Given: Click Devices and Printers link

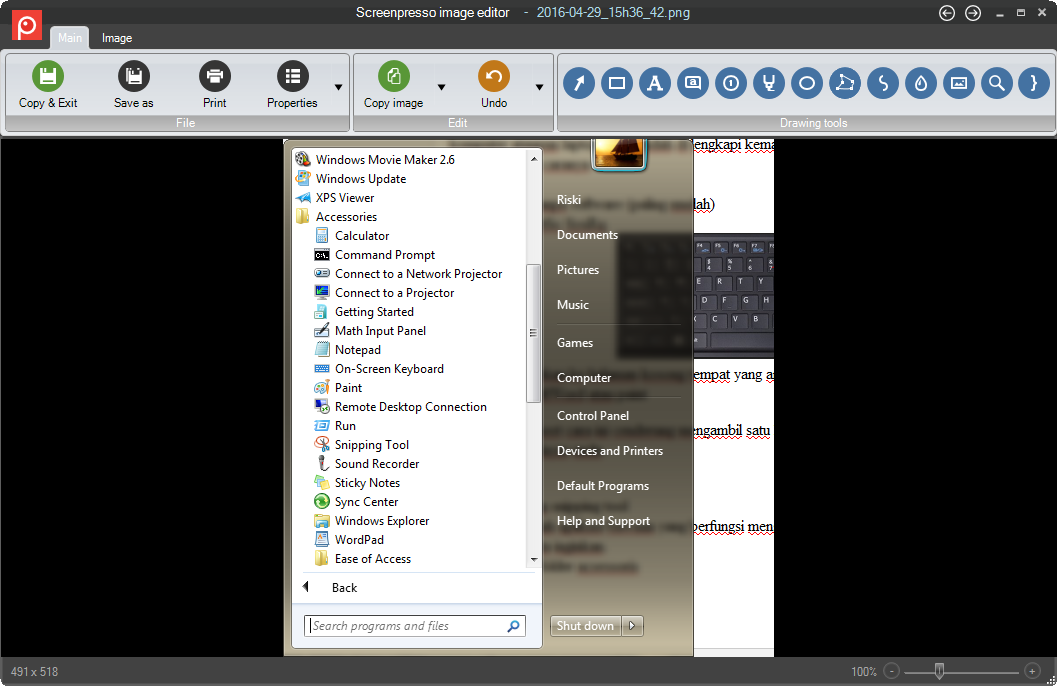Looking at the screenshot, I should pos(609,451).
